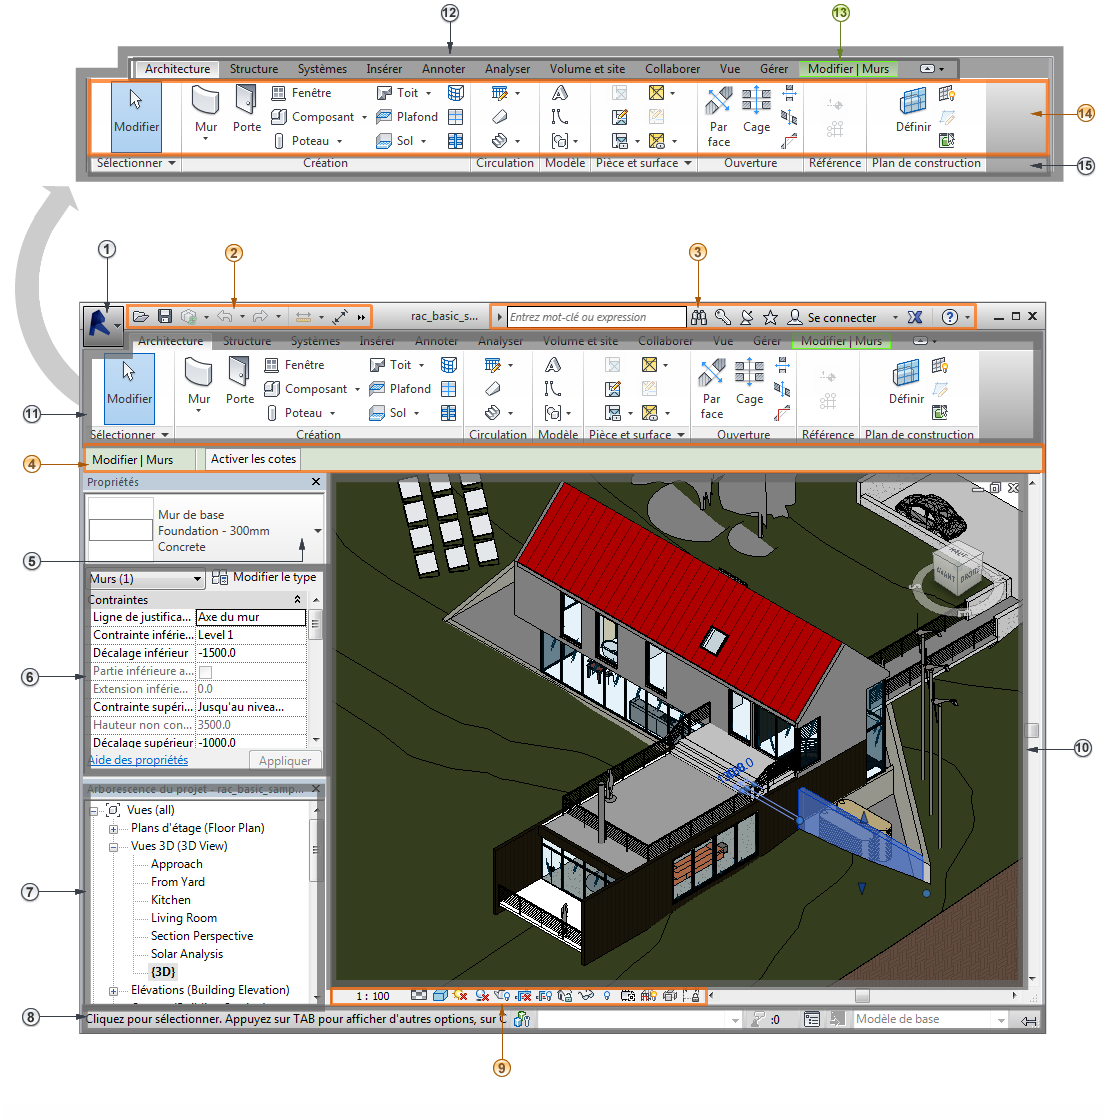Switch to Collaborer tab in the enlarged ribbon

coord(672,69)
